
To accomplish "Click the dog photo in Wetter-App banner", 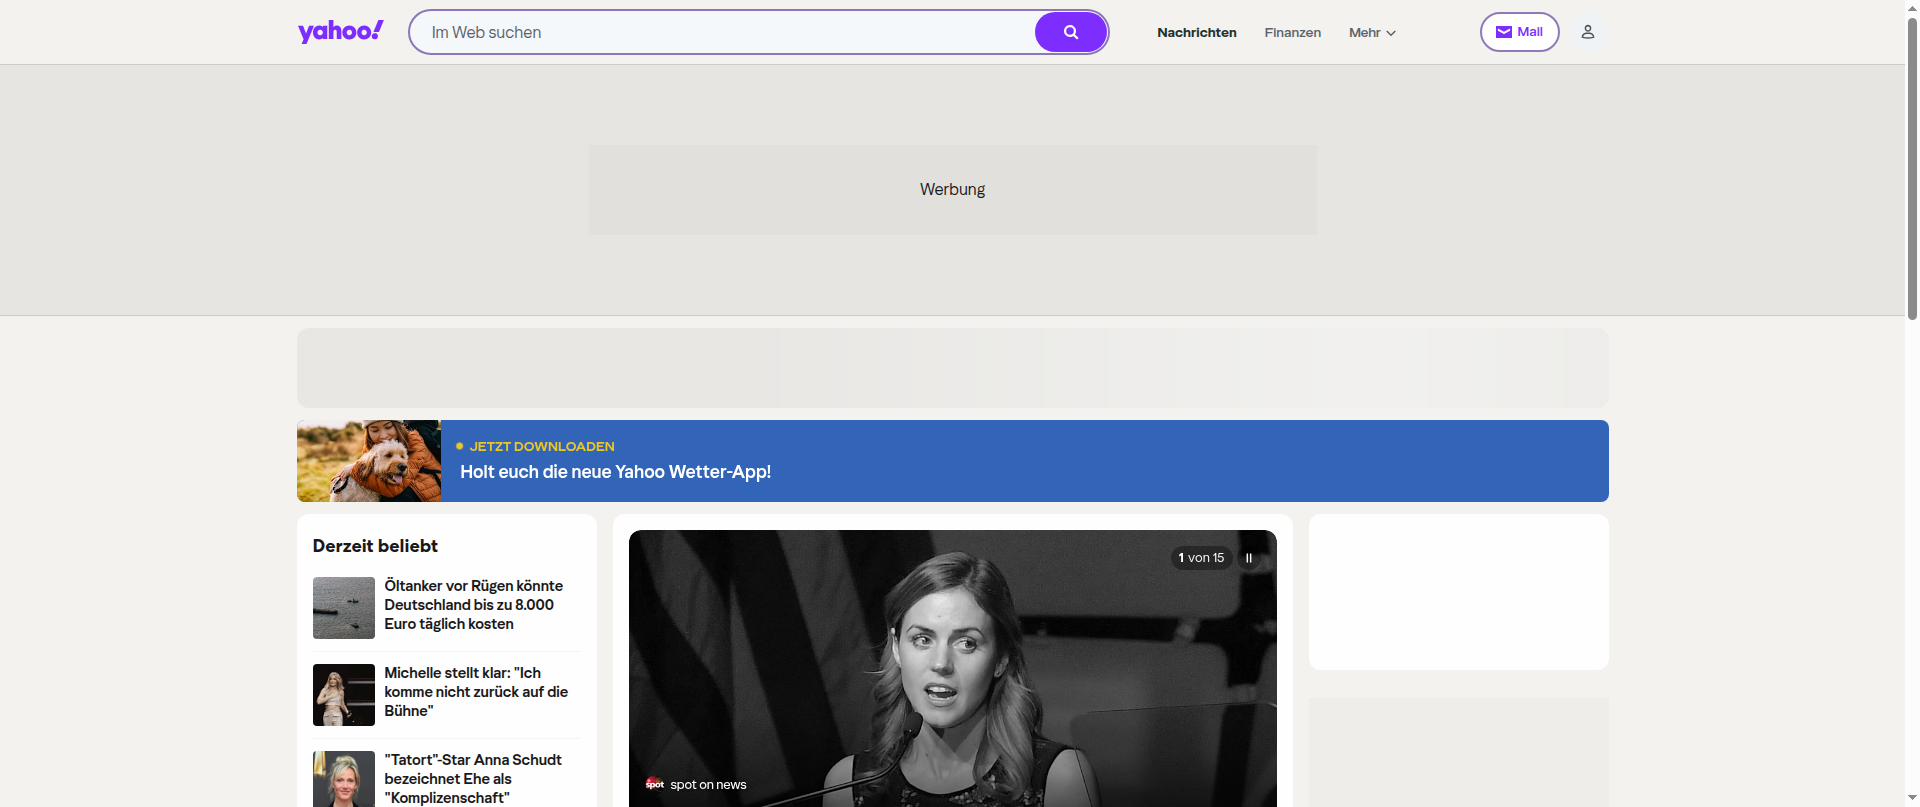I will 369,461.
